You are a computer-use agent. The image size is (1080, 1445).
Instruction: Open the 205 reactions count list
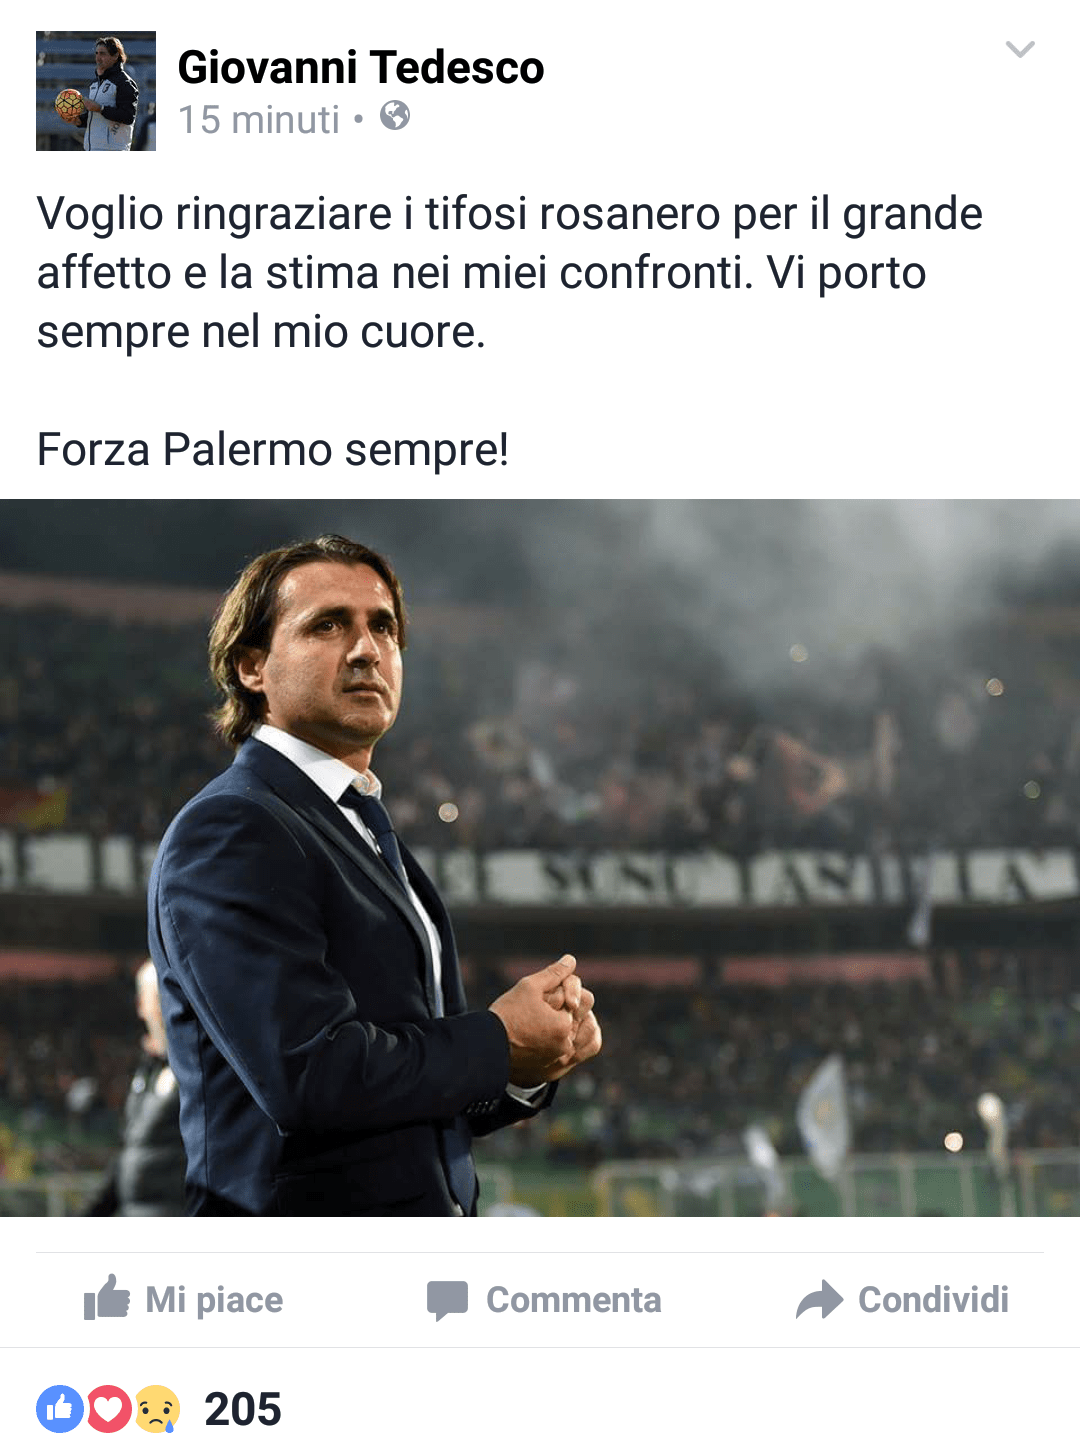243,1409
